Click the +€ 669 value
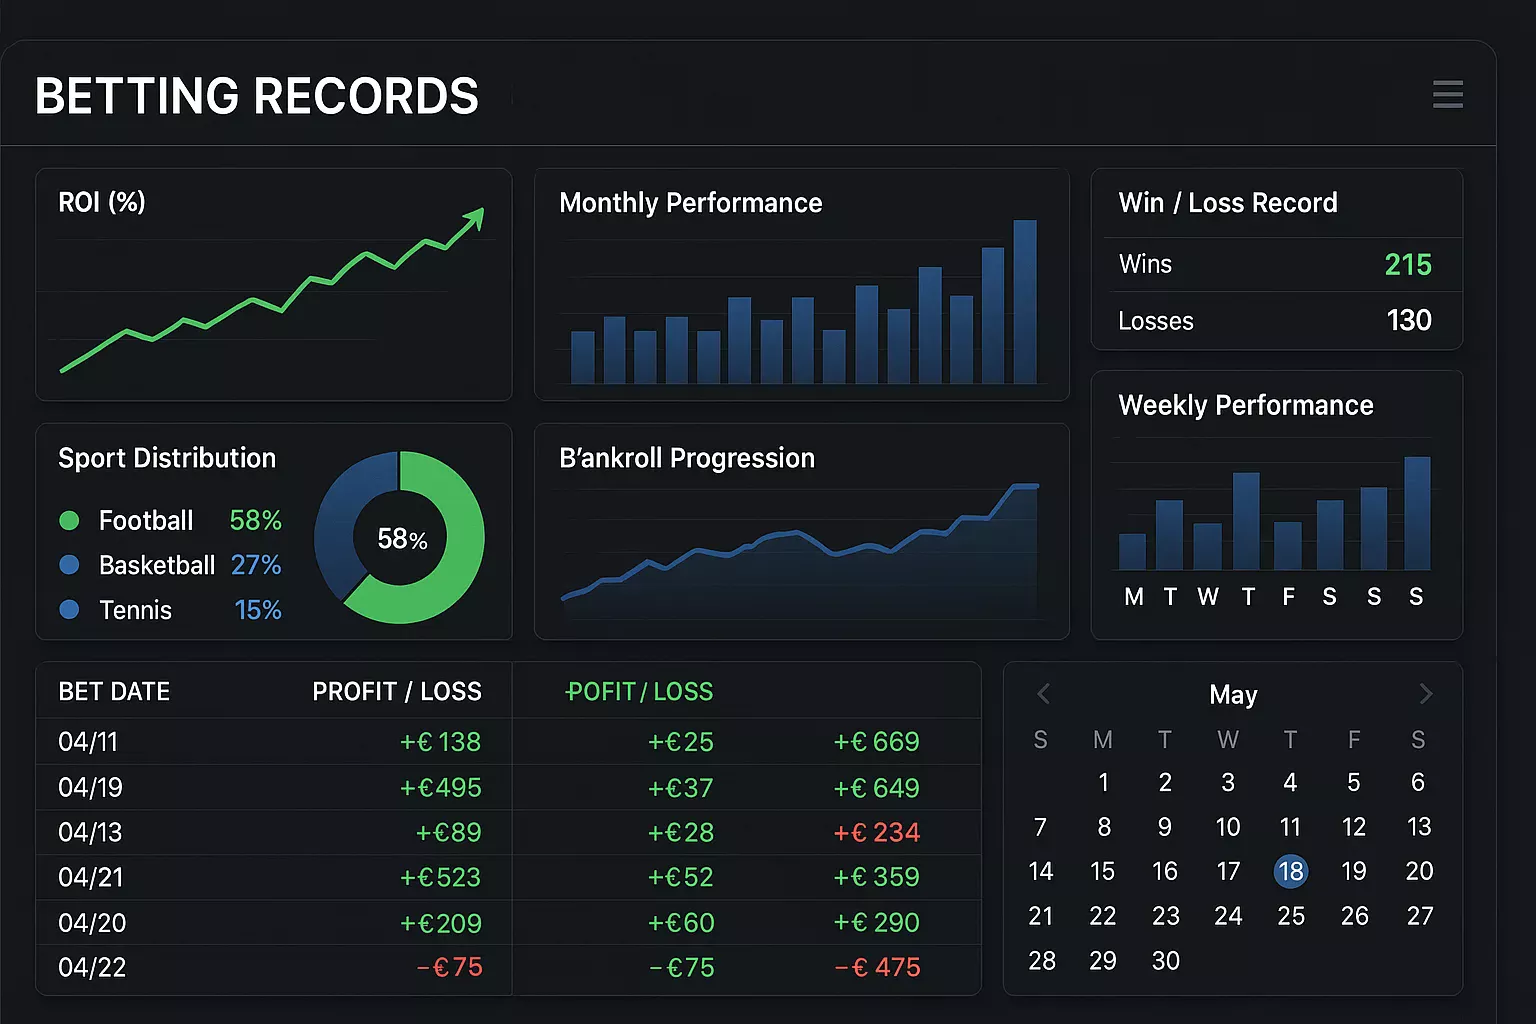Image resolution: width=1536 pixels, height=1024 pixels. click(876, 742)
